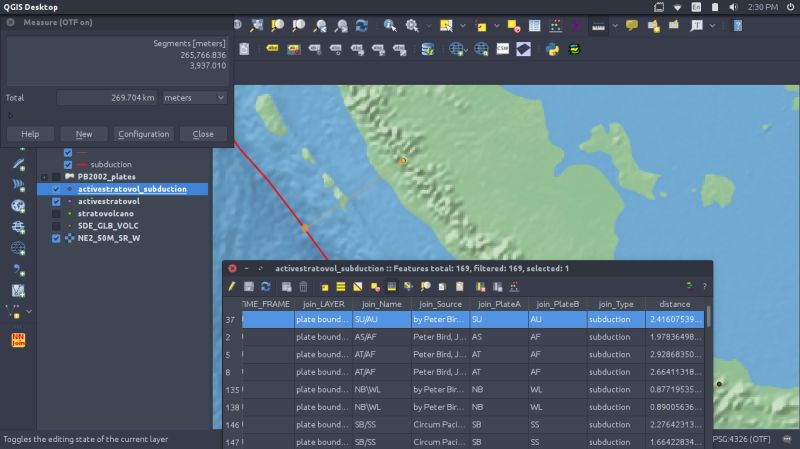Toggle PB2002_plates layer checkbox
The width and height of the screenshot is (800, 449).
coord(56,177)
